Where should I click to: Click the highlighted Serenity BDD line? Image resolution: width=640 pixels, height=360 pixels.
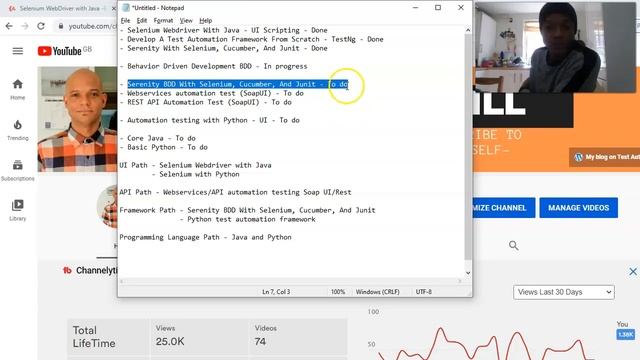point(238,84)
